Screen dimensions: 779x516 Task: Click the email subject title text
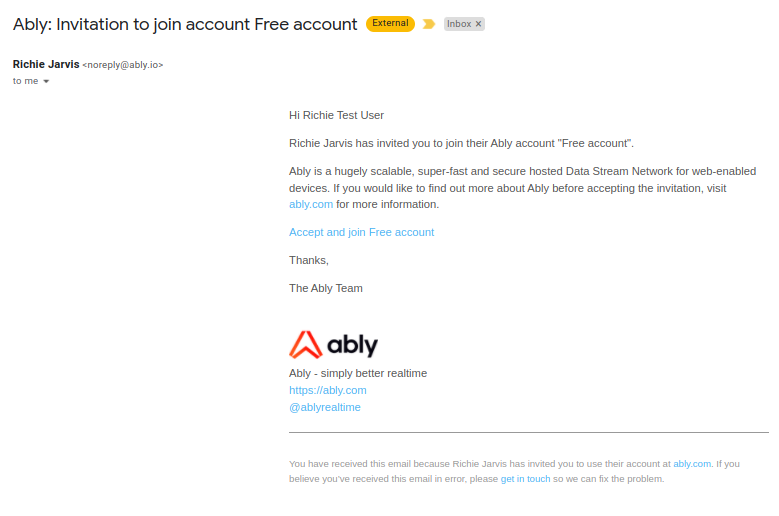185,24
